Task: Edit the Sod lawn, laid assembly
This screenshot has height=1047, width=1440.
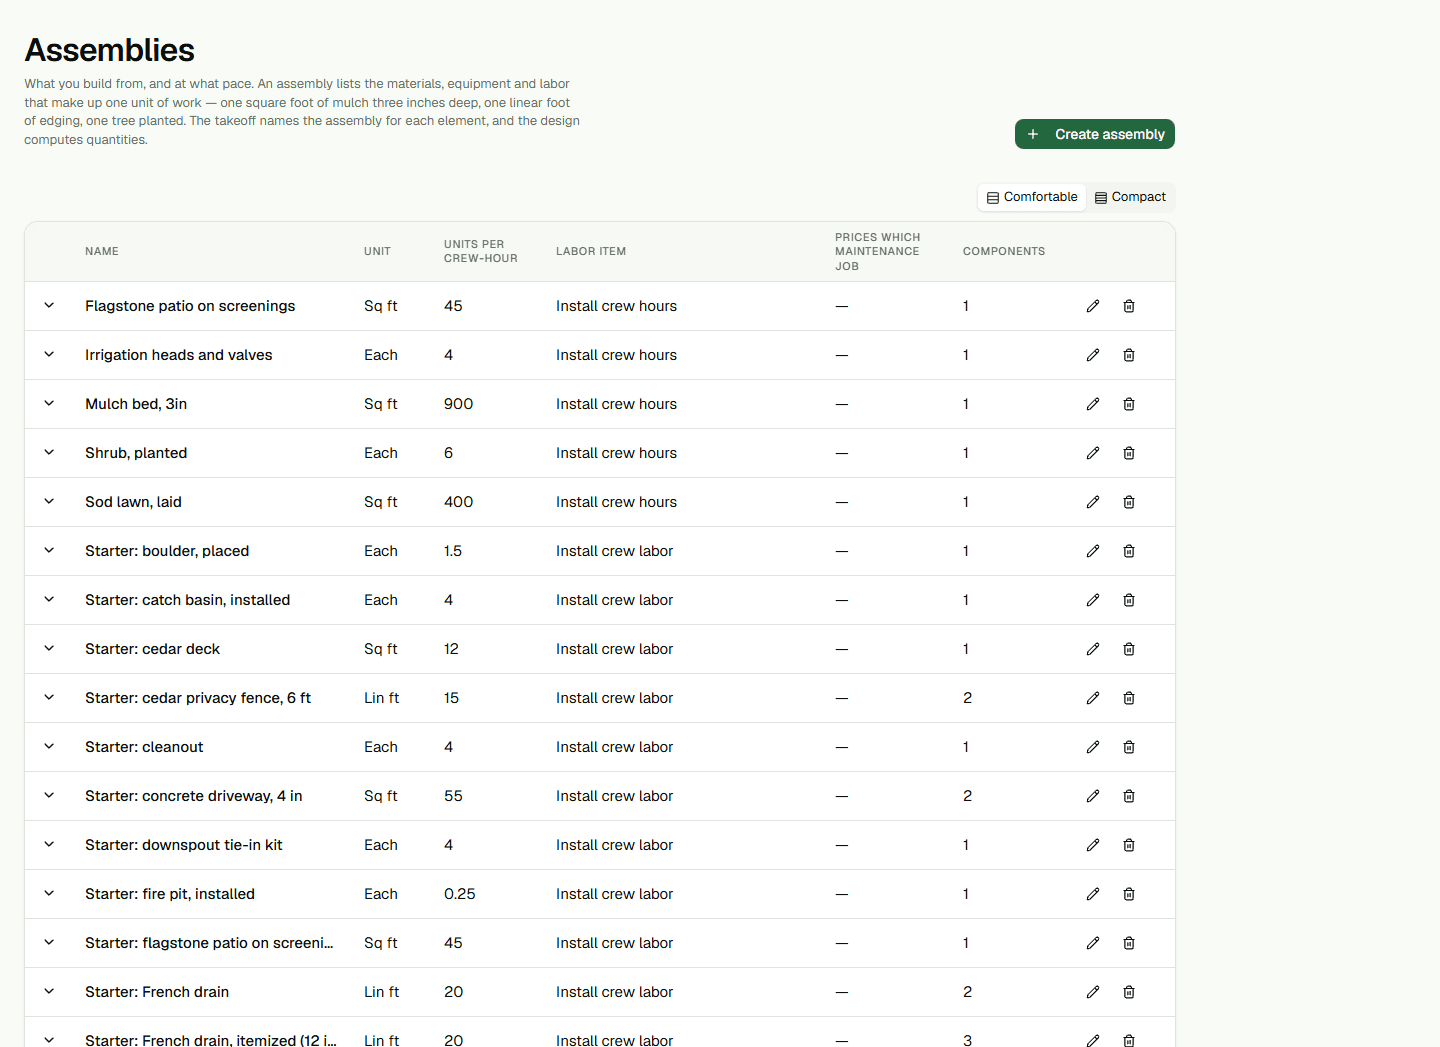Action: 1093,502
